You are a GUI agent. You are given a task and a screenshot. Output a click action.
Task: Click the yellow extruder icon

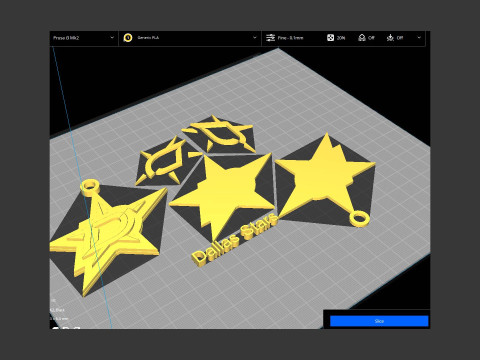coord(128,38)
